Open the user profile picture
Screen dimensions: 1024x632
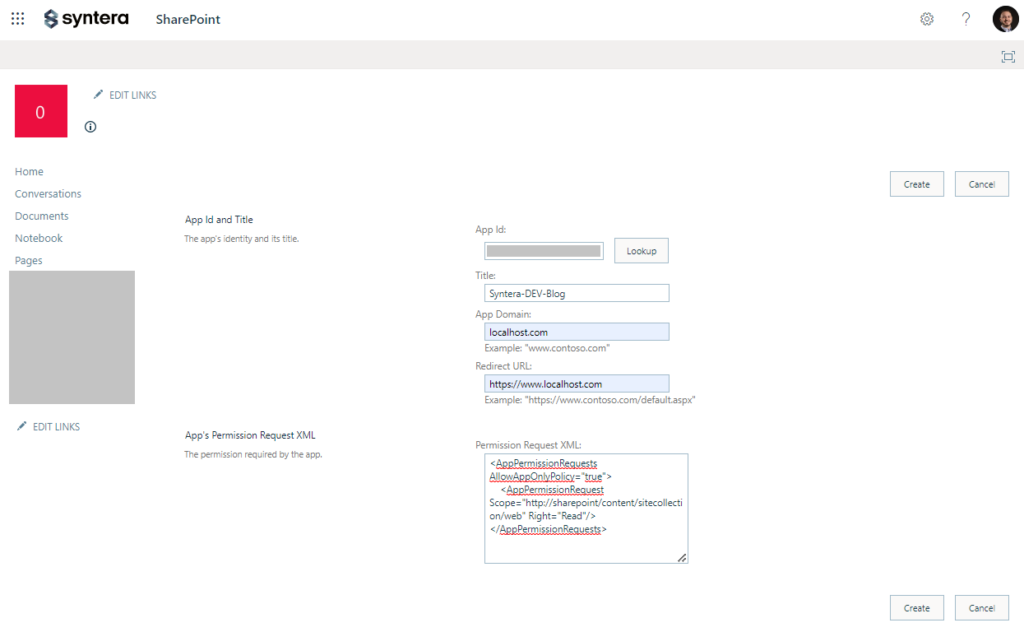click(1005, 19)
